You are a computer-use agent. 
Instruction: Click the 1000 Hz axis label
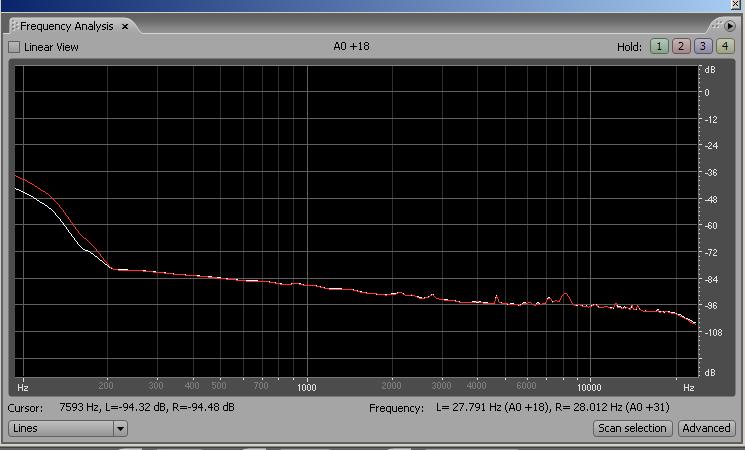[306, 387]
